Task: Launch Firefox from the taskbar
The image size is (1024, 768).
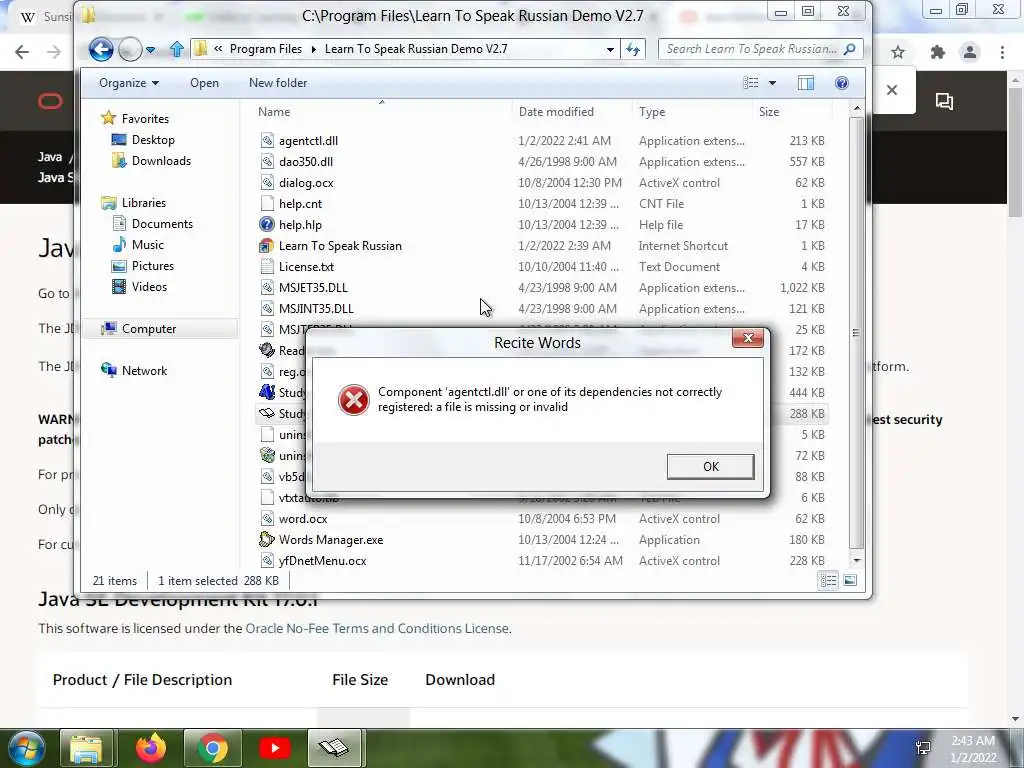Action: coord(151,748)
